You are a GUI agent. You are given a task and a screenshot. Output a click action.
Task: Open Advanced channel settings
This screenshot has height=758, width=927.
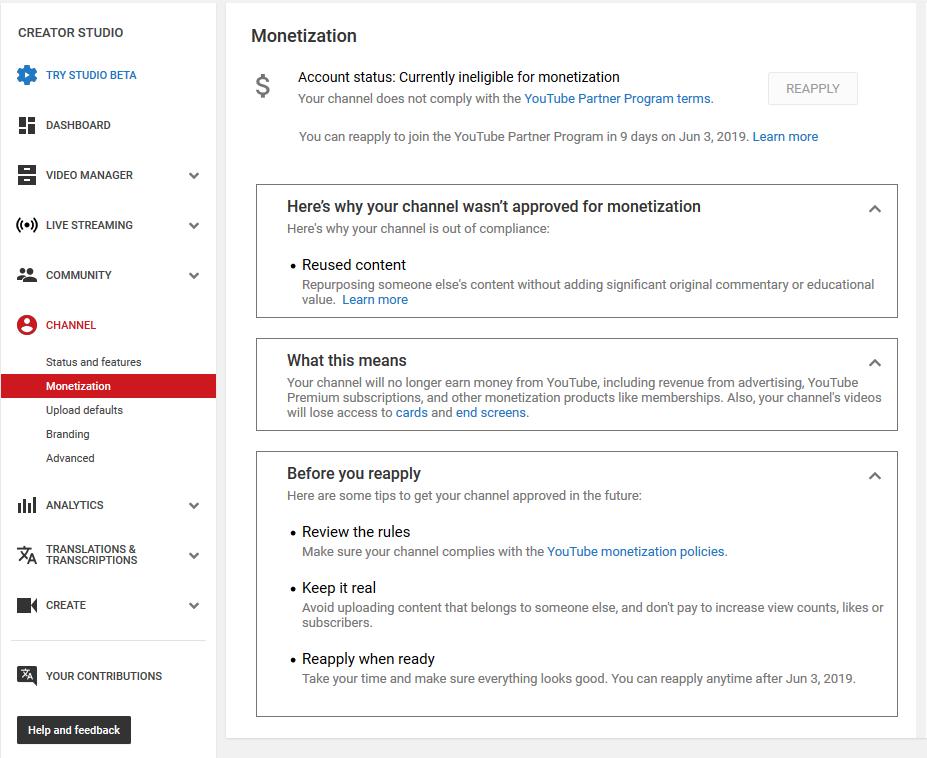(x=70, y=458)
